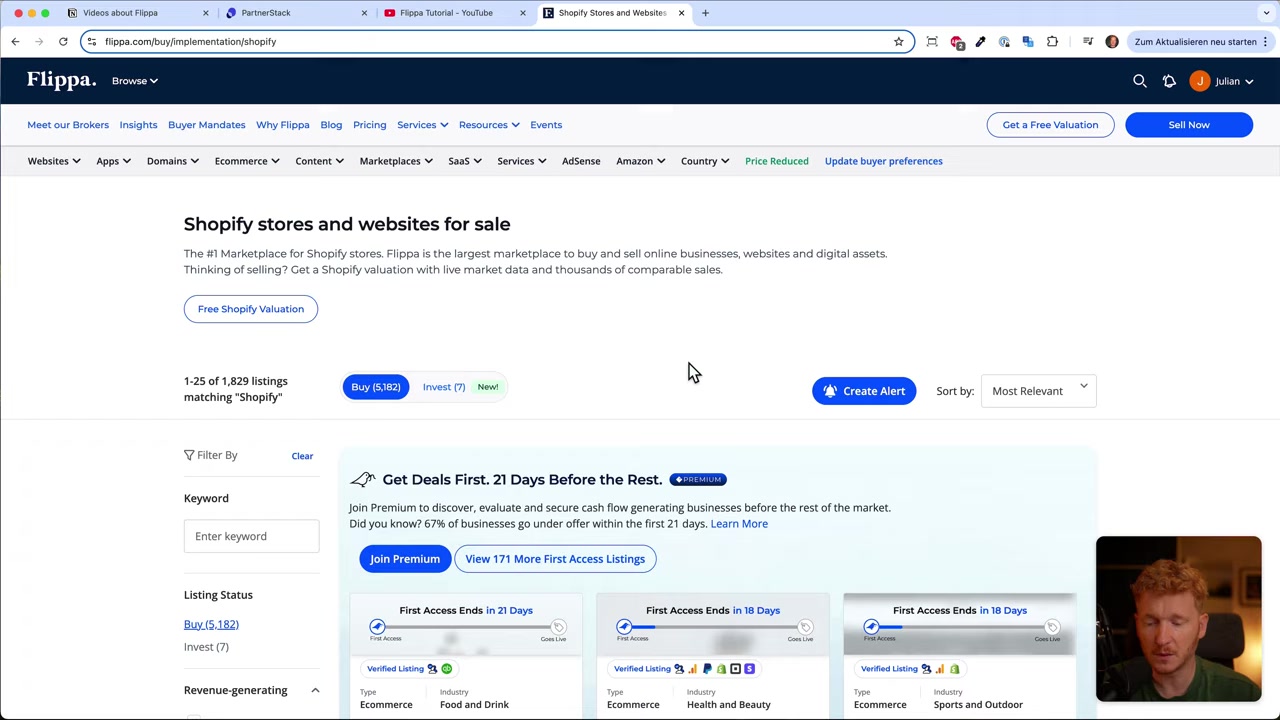Click the Create Alert button
The height and width of the screenshot is (720, 1280).
864,391
